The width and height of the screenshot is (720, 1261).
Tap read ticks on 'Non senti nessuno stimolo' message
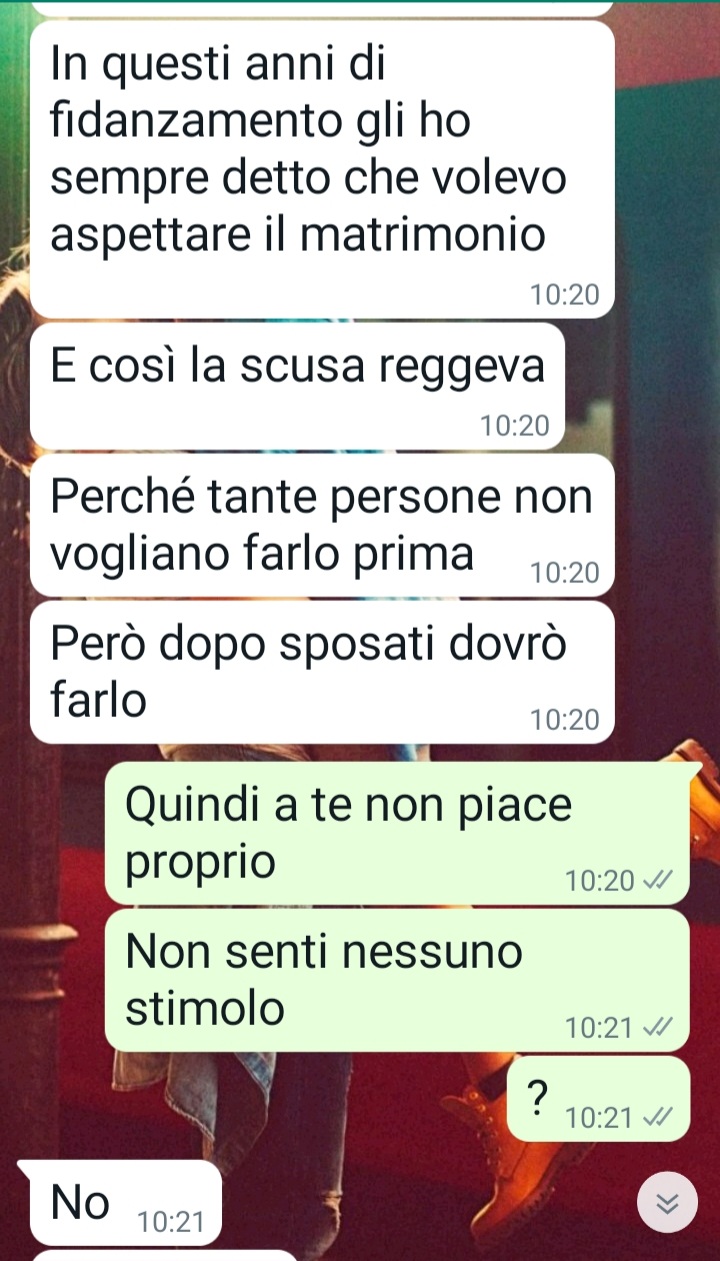(656, 1028)
